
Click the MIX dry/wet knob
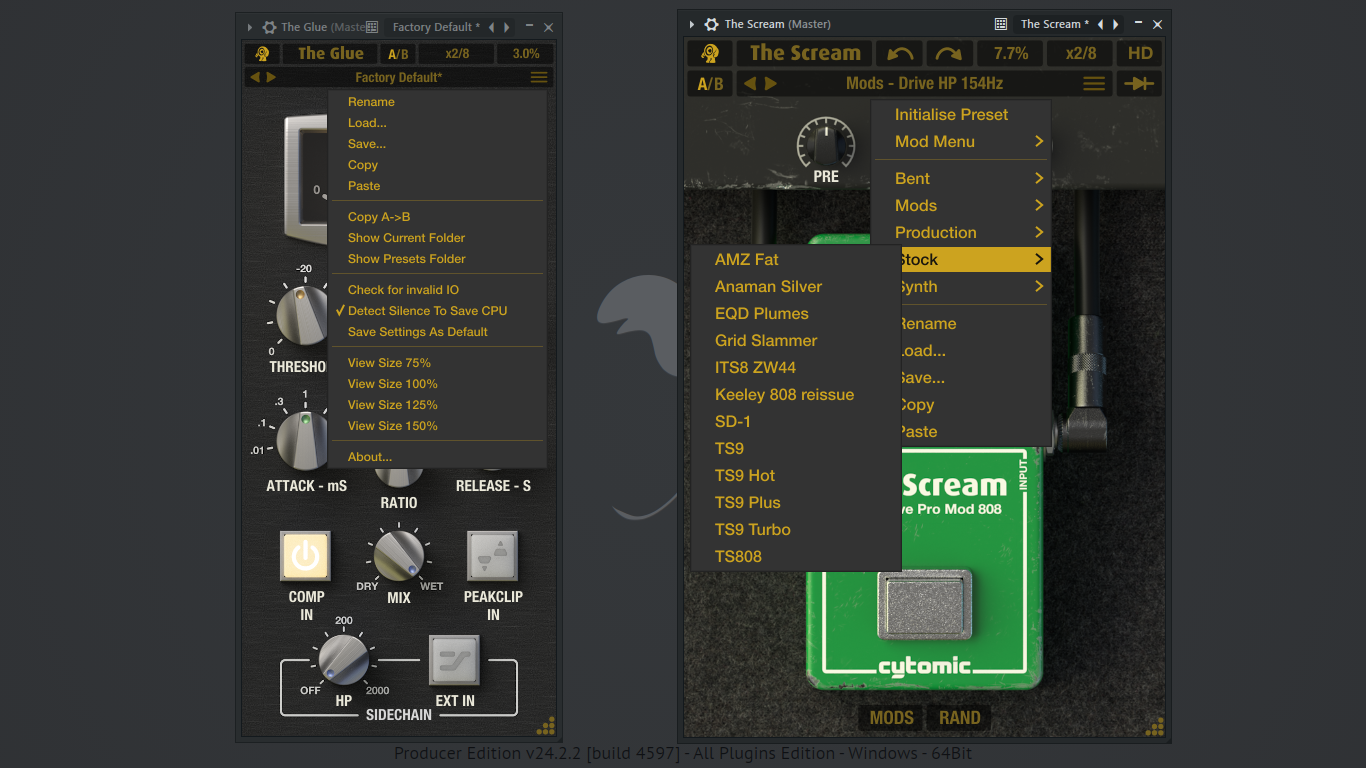399,556
